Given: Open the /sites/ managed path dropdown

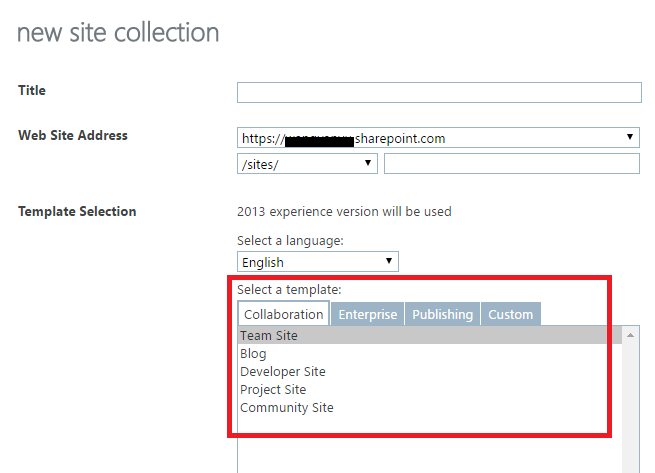Looking at the screenshot, I should coord(307,163).
